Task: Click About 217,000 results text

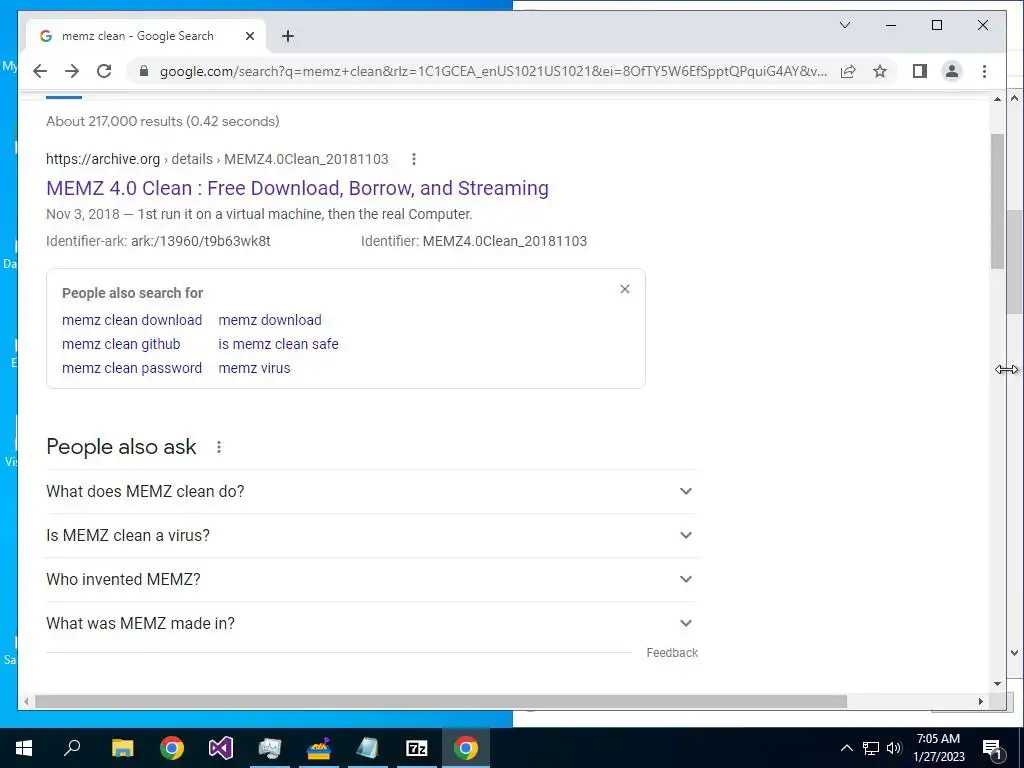Action: pyautogui.click(x=163, y=121)
